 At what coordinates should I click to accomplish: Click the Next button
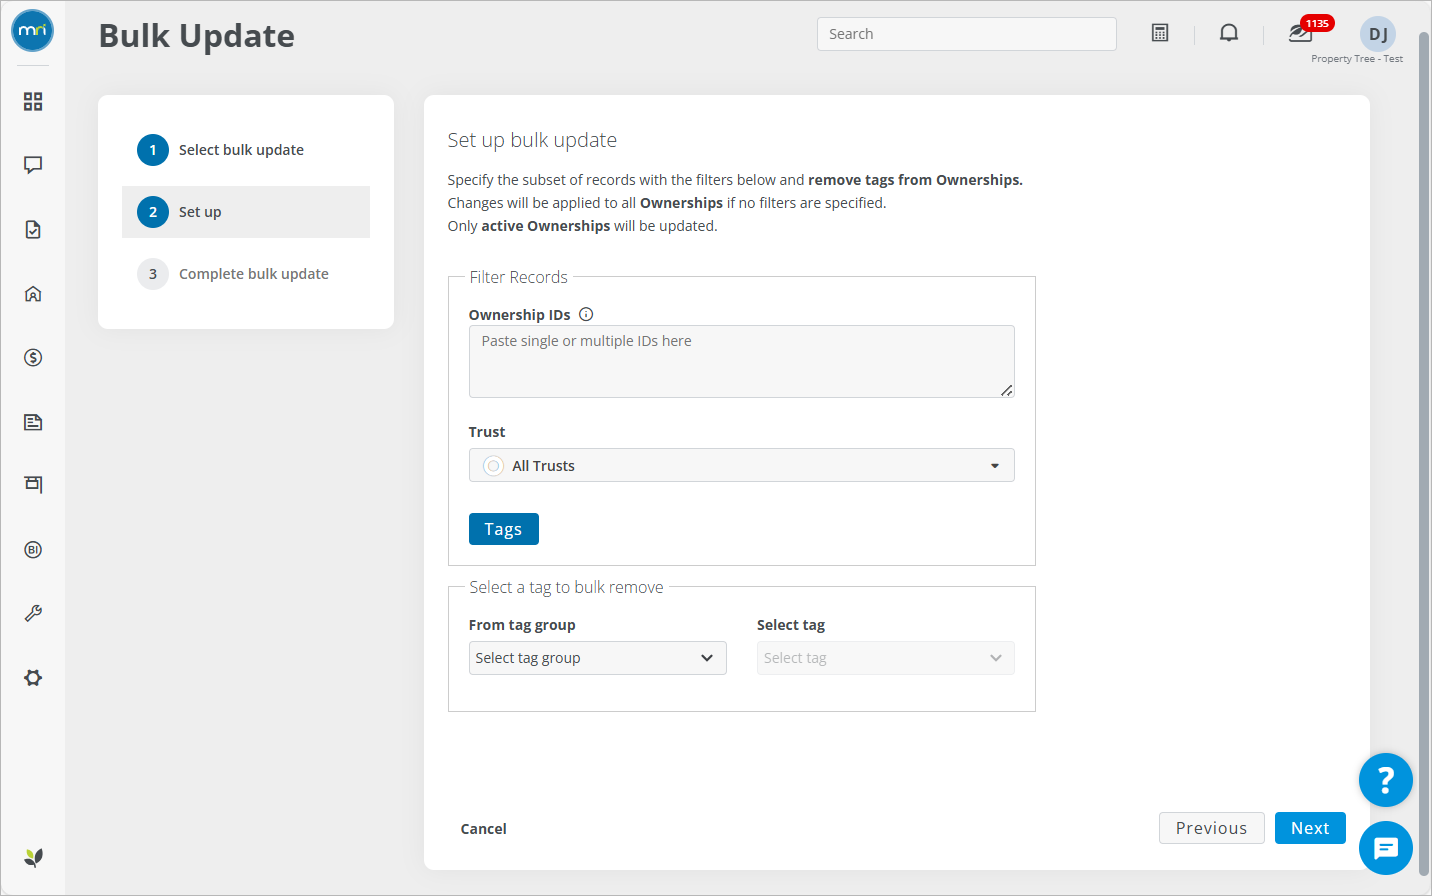click(x=1310, y=828)
